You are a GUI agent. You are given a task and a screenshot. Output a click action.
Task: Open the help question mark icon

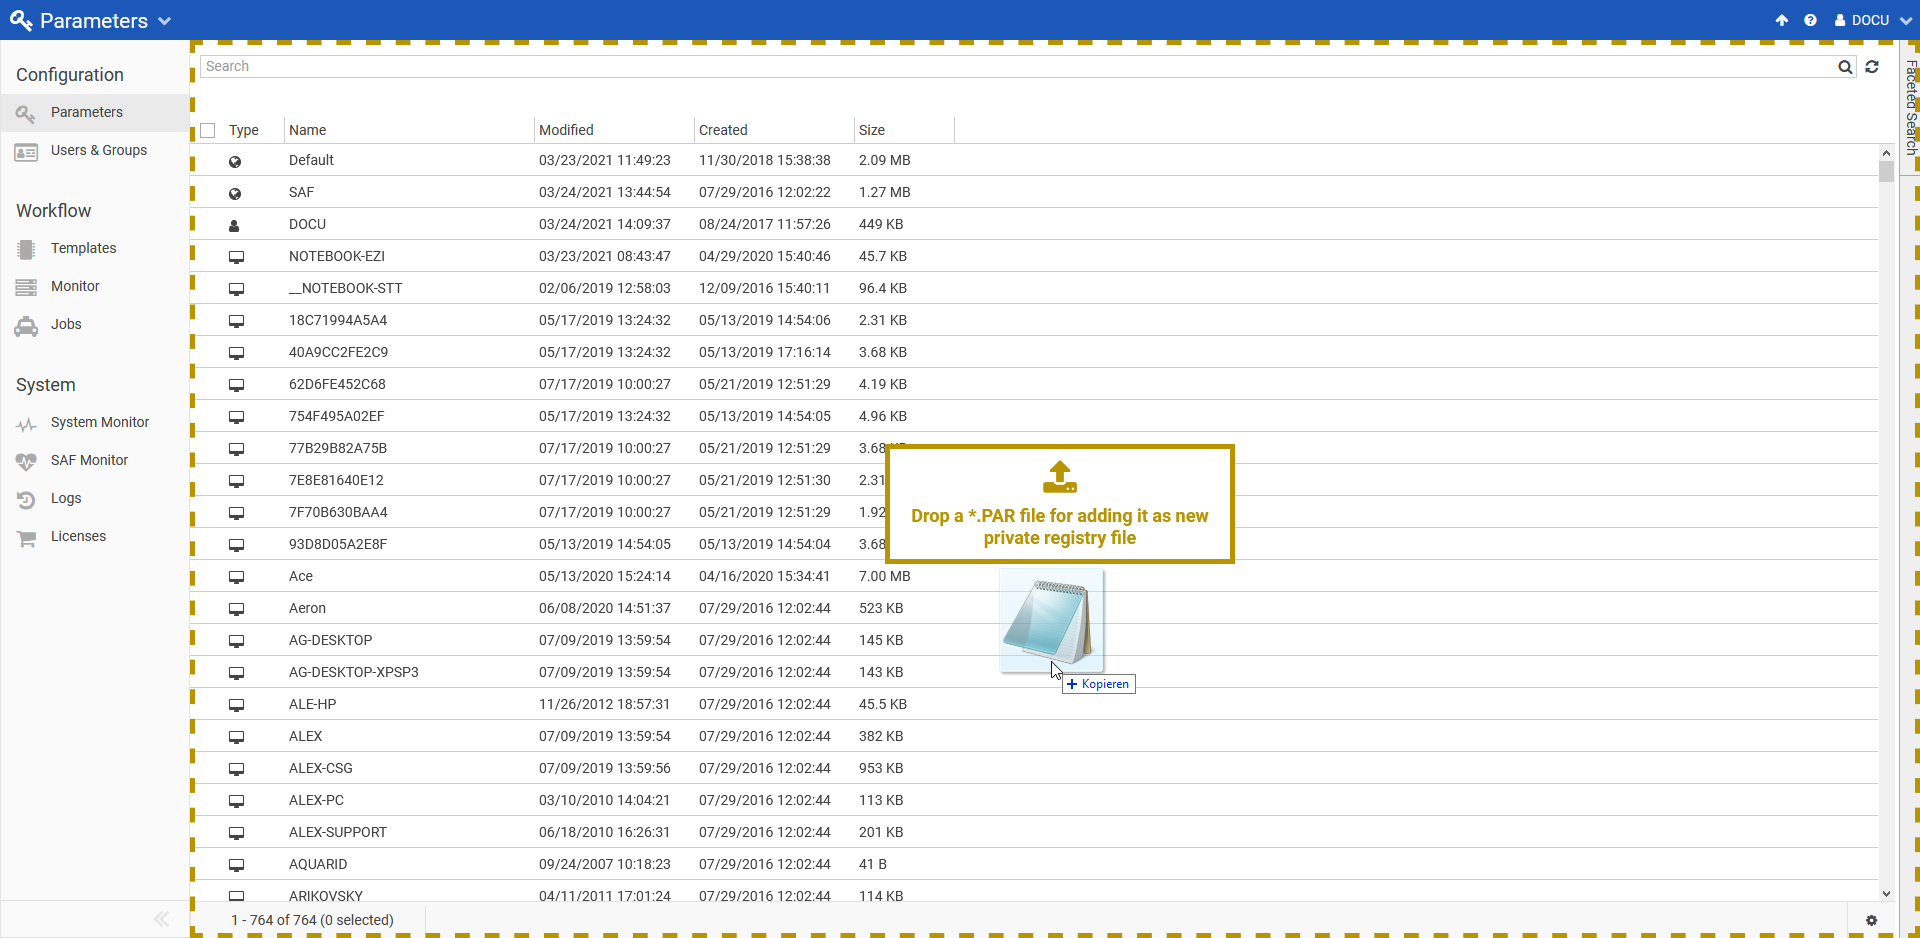(1810, 20)
